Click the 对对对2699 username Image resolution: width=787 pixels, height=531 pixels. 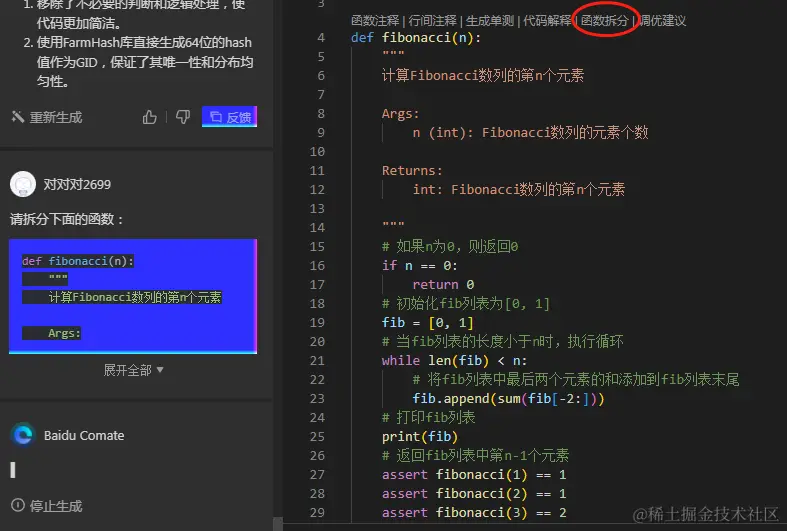[x=77, y=184]
